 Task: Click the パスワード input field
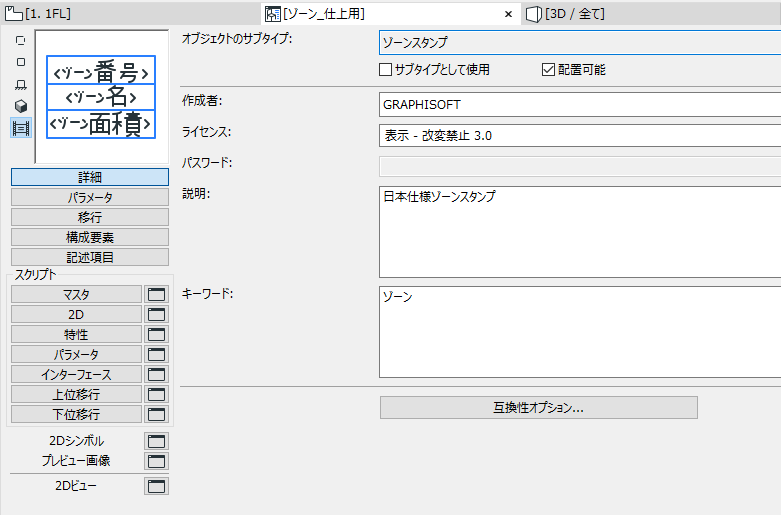pos(580,166)
